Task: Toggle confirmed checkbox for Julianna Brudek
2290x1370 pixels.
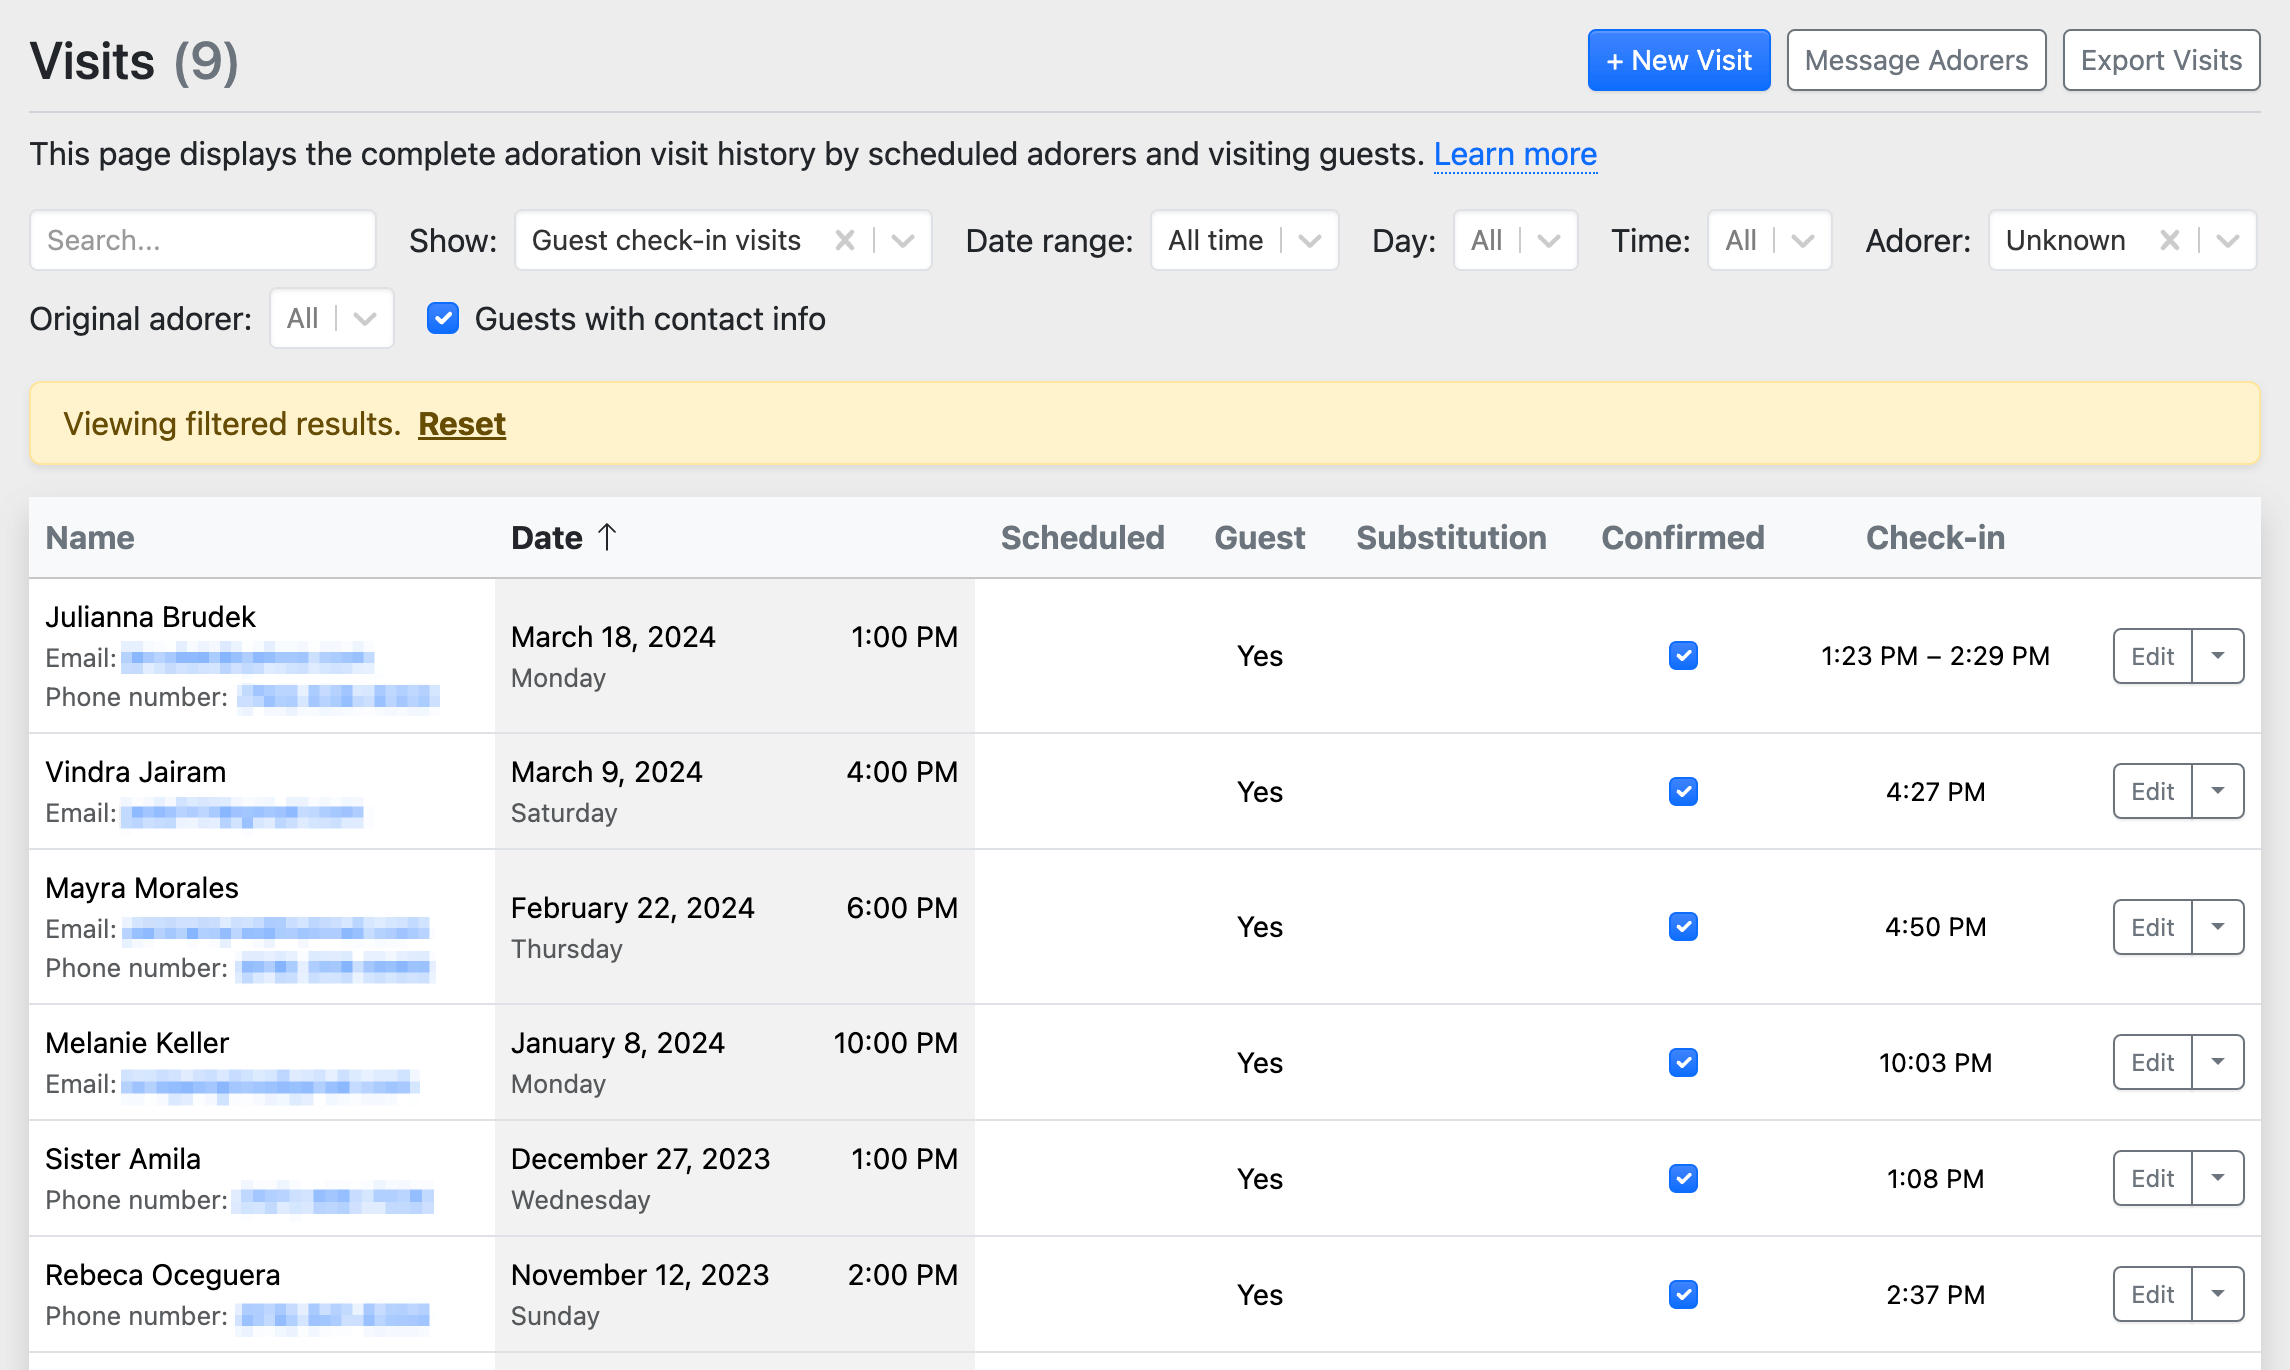Action: click(x=1683, y=656)
